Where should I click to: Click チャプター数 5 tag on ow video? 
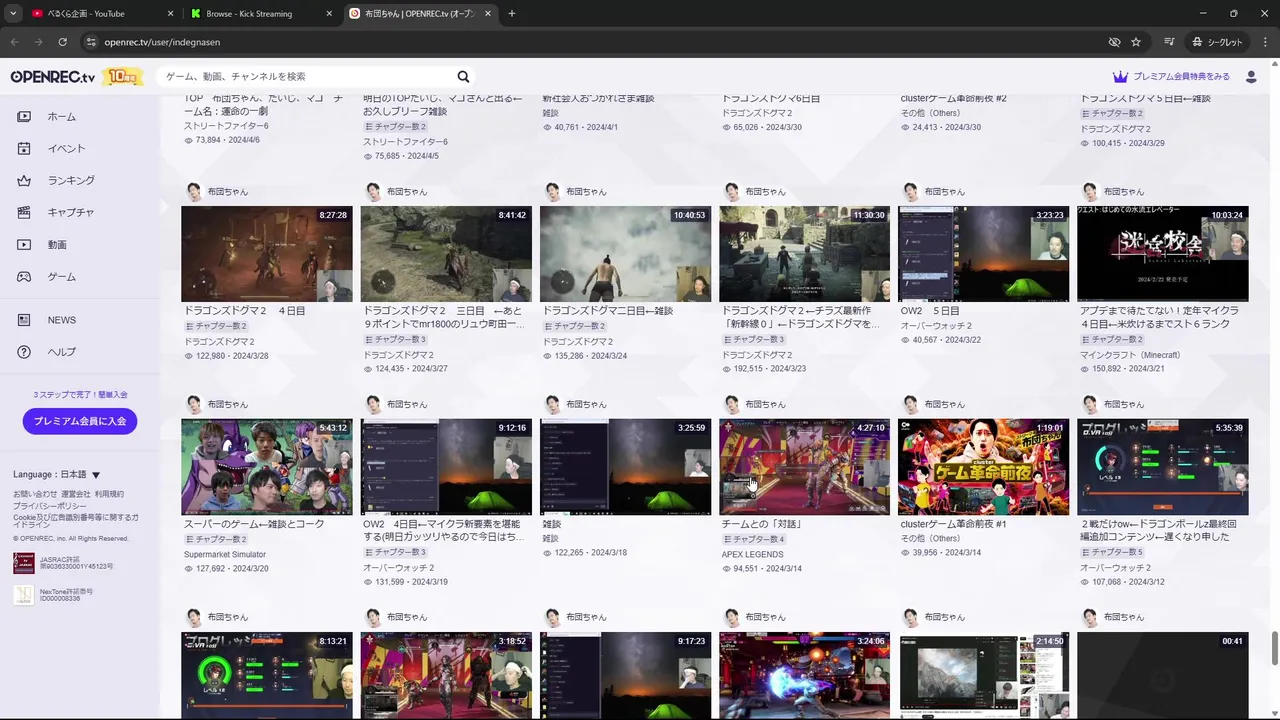pos(1112,552)
